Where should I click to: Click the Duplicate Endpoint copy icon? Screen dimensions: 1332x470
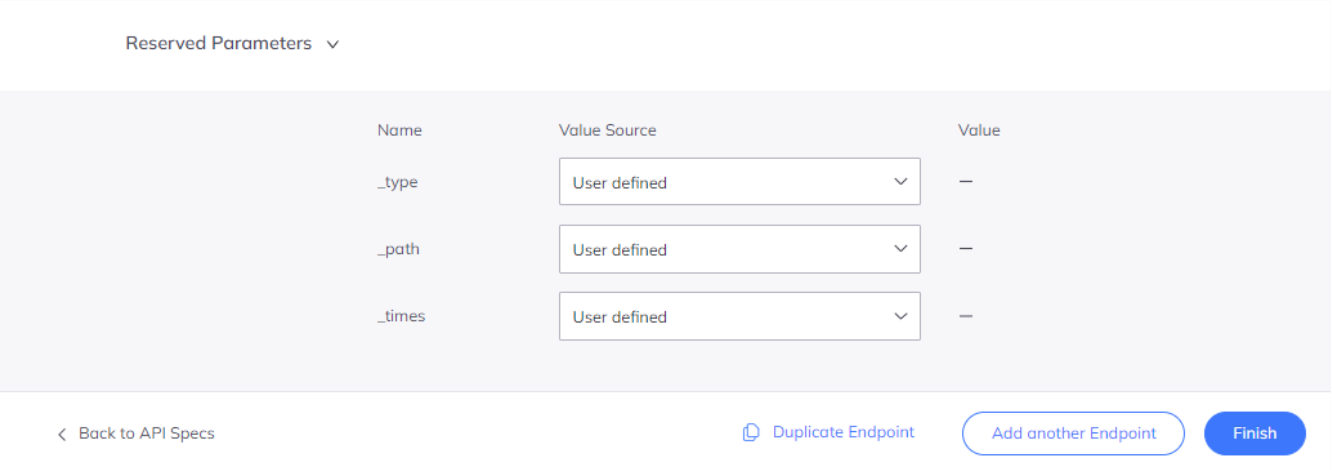pos(751,433)
